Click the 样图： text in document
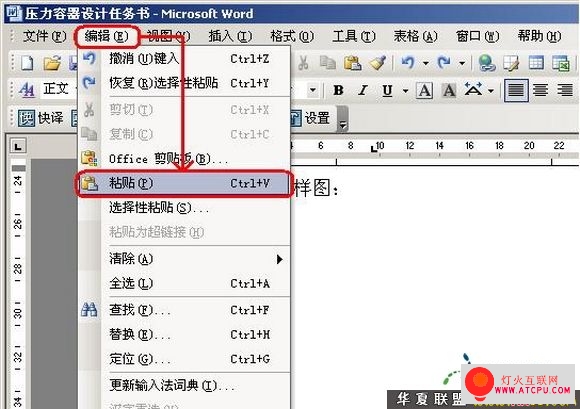 pos(316,188)
